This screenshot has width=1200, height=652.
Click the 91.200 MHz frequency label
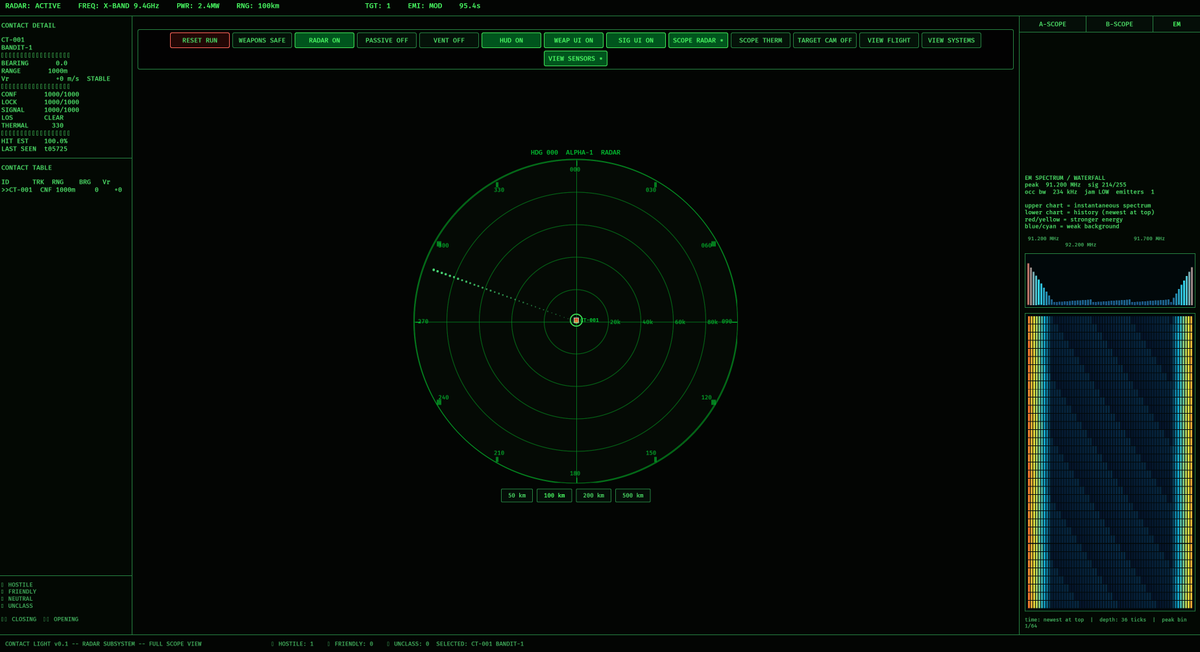(1044, 239)
